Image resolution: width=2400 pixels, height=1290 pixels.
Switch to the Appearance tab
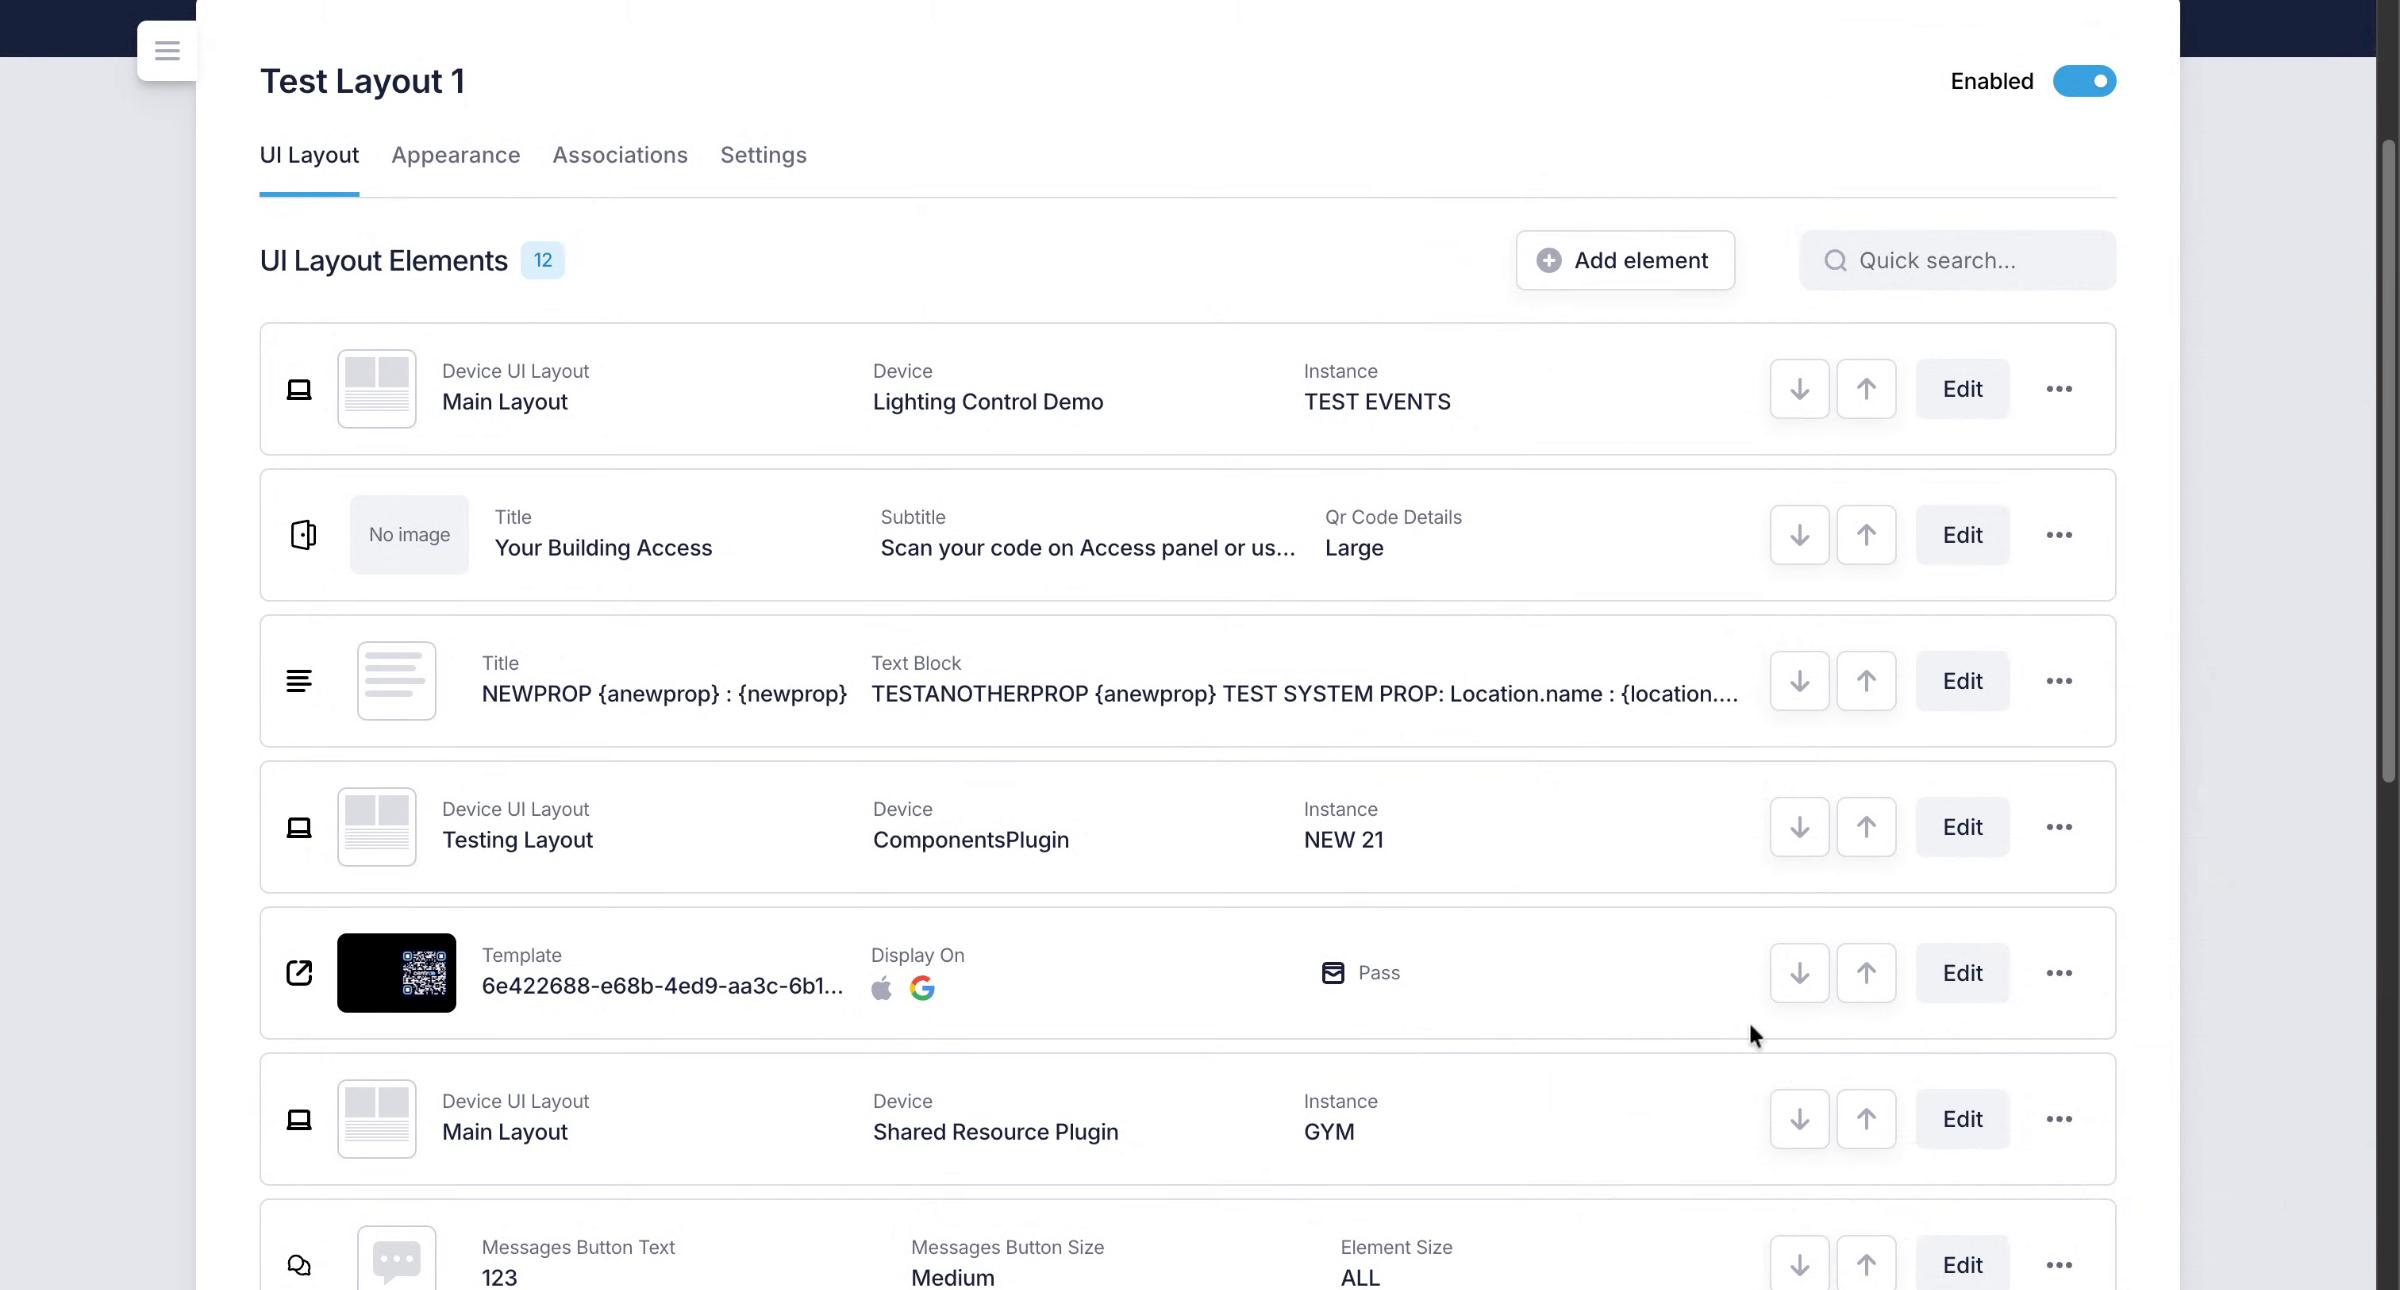[x=455, y=155]
